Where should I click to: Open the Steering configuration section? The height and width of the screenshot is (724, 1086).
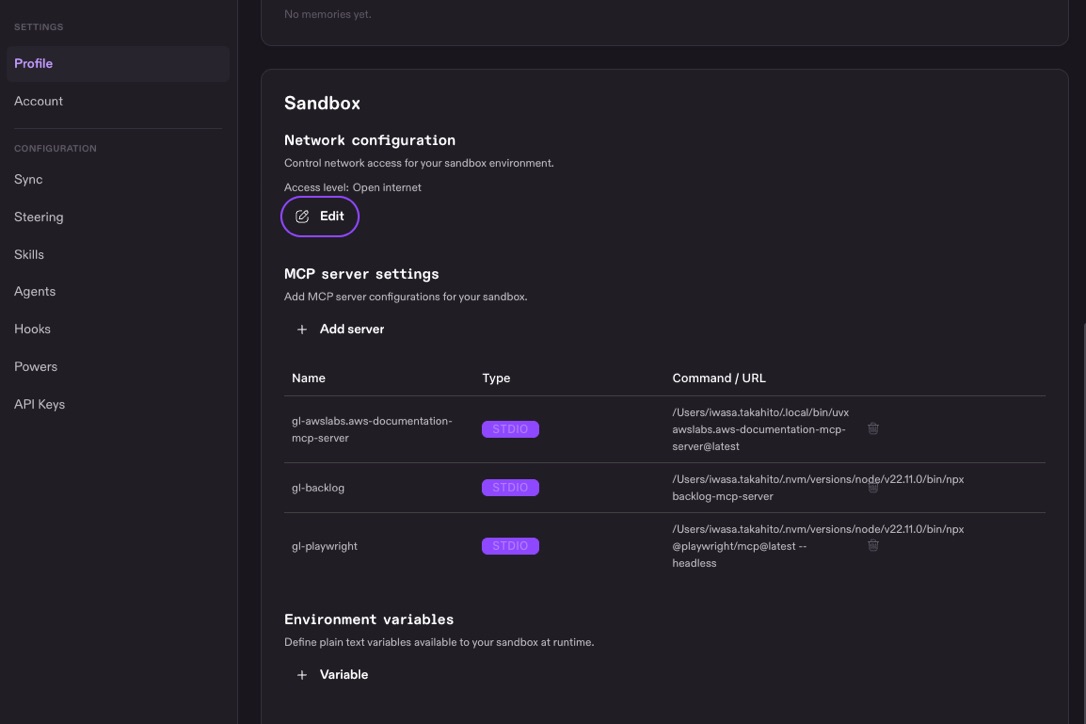118,217
